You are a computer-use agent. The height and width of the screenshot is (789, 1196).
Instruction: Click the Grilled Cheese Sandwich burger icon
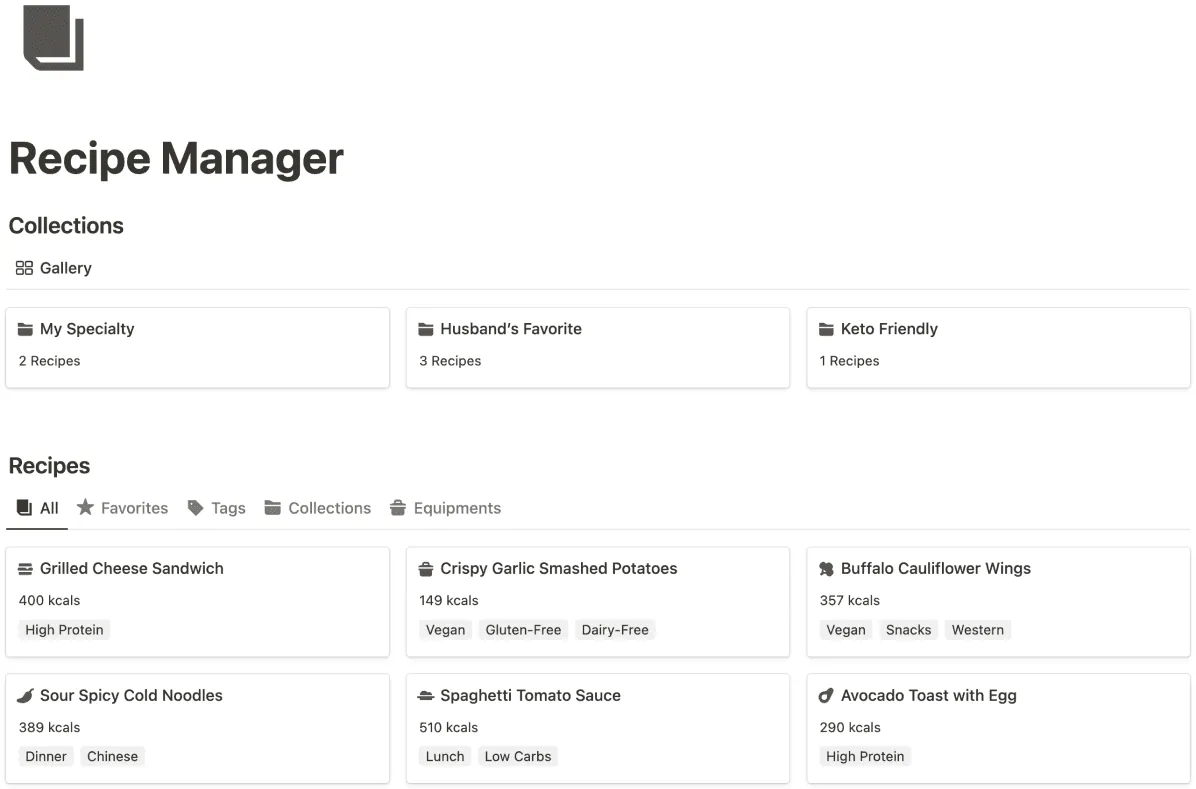click(x=25, y=568)
